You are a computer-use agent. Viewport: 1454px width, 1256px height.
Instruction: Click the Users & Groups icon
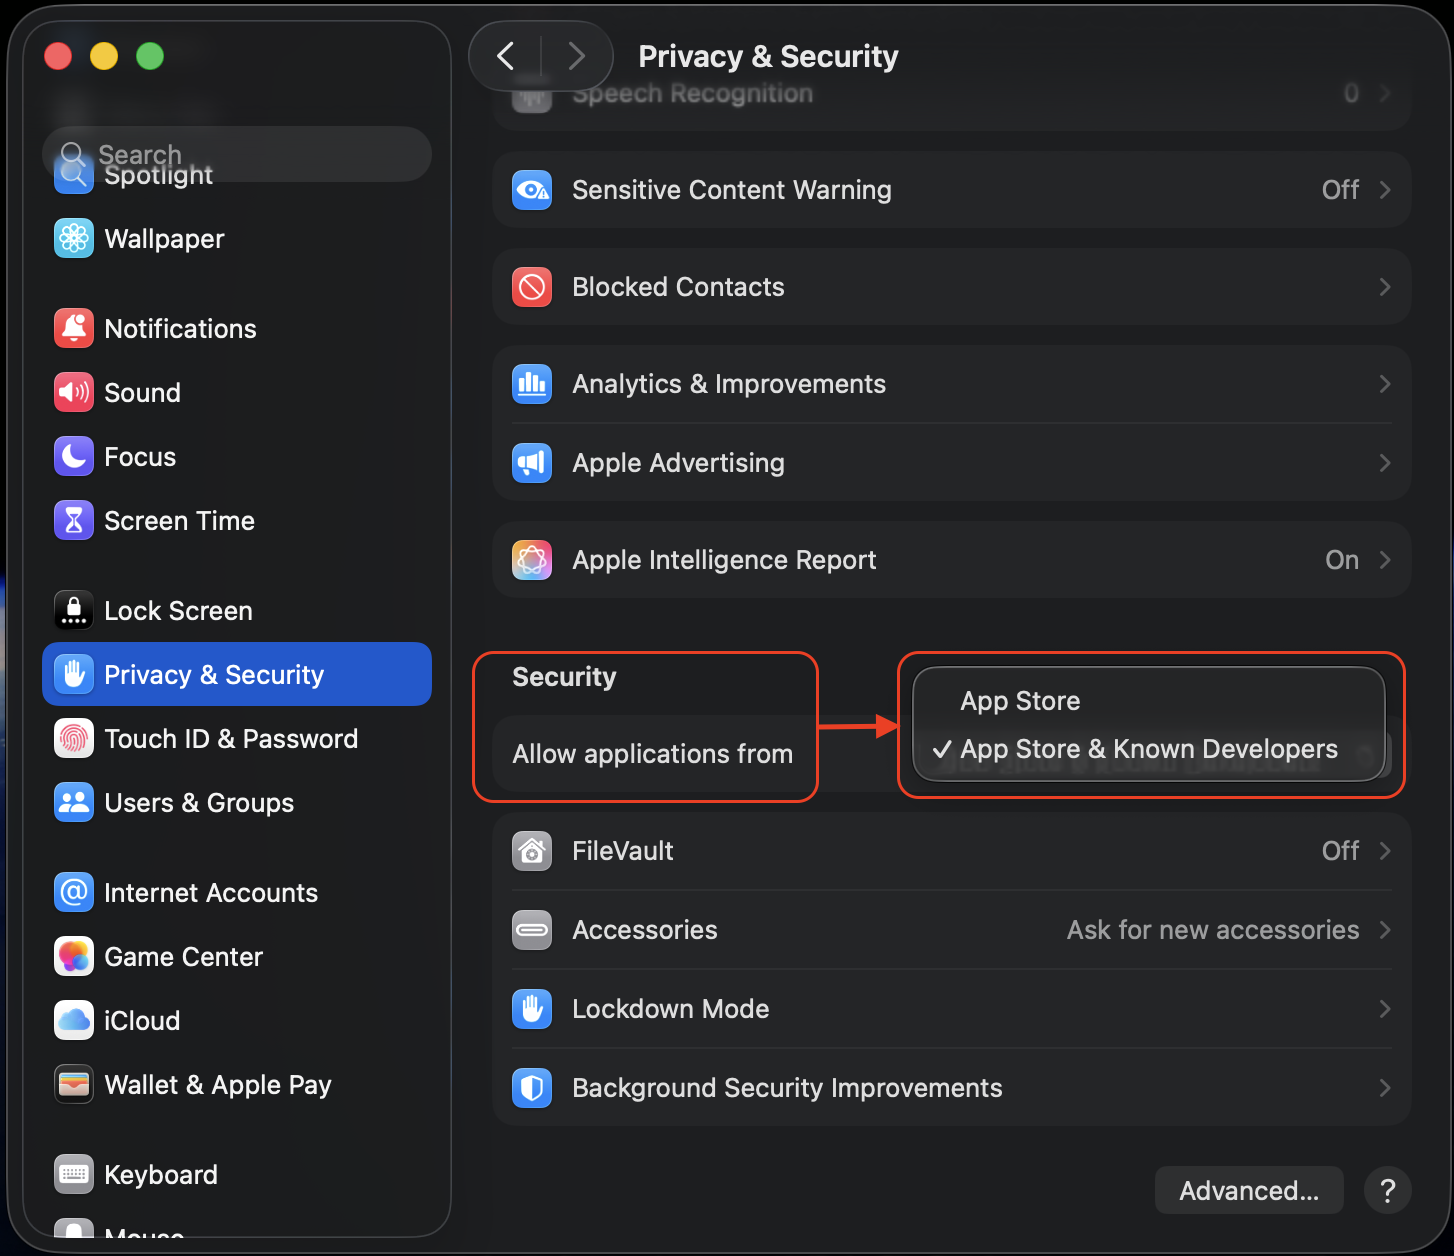[74, 802]
